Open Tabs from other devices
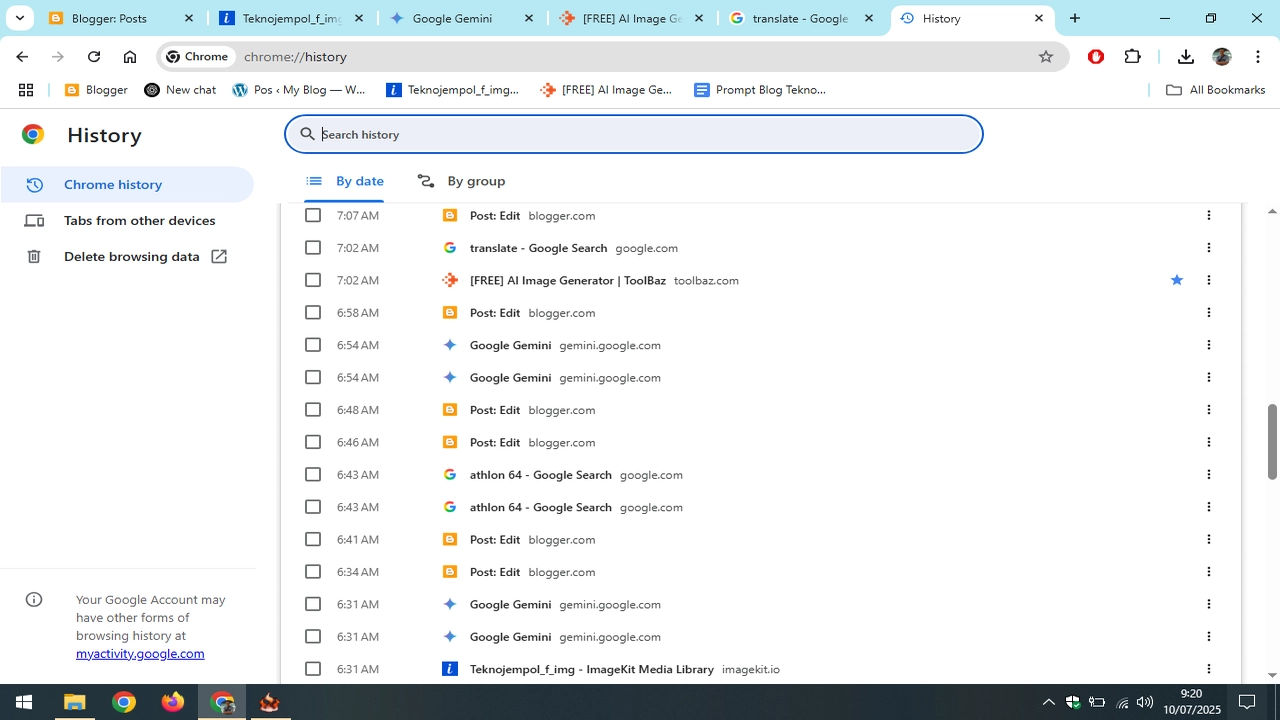The image size is (1280, 720). click(127, 221)
